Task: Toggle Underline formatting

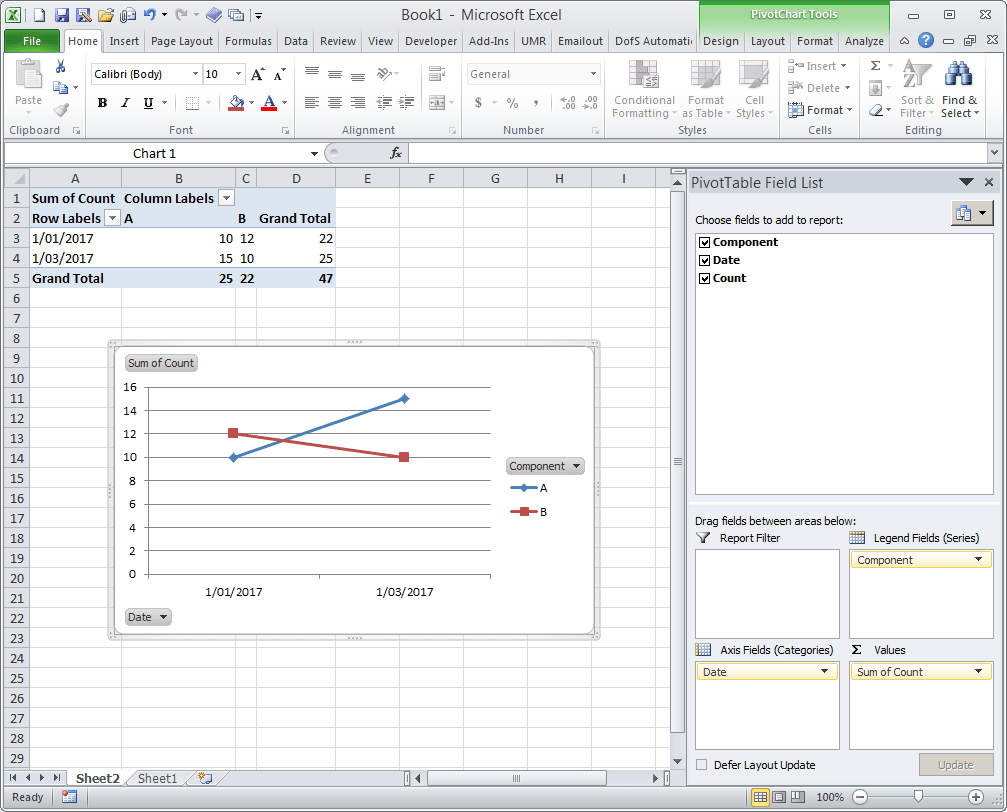Action: coord(148,103)
